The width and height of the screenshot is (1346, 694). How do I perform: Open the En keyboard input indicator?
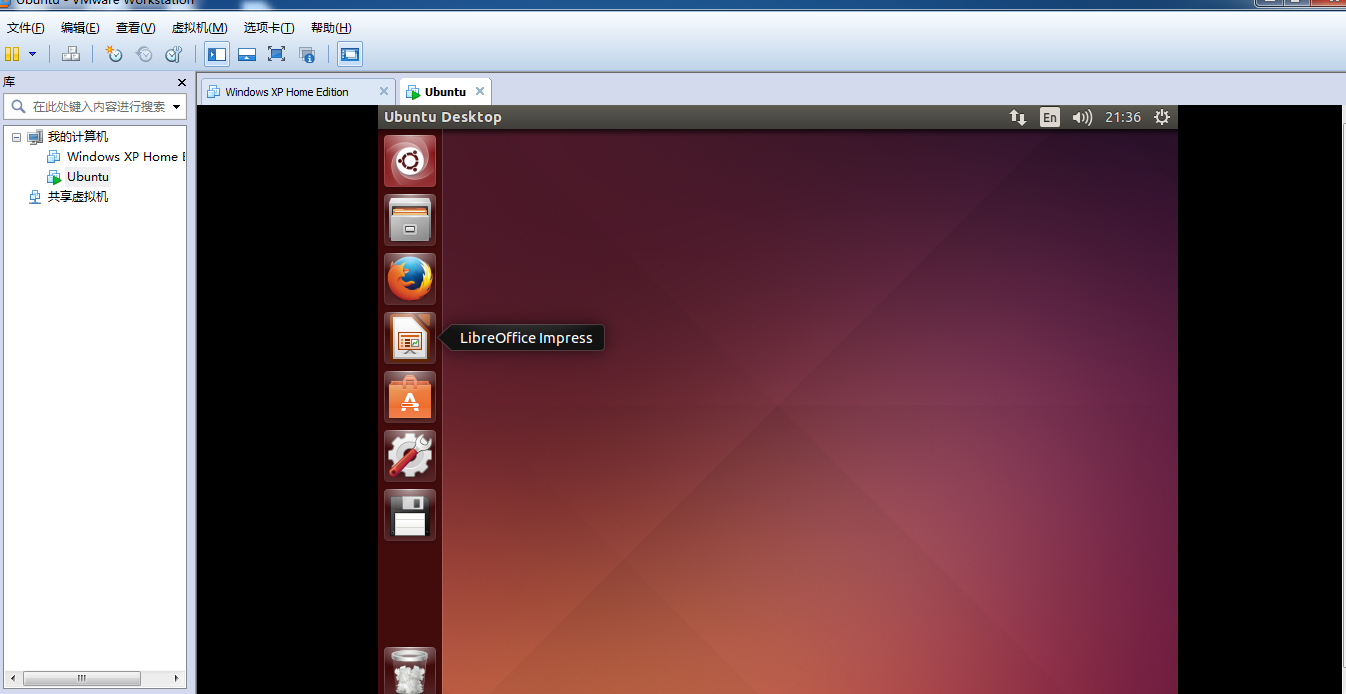tap(1049, 117)
